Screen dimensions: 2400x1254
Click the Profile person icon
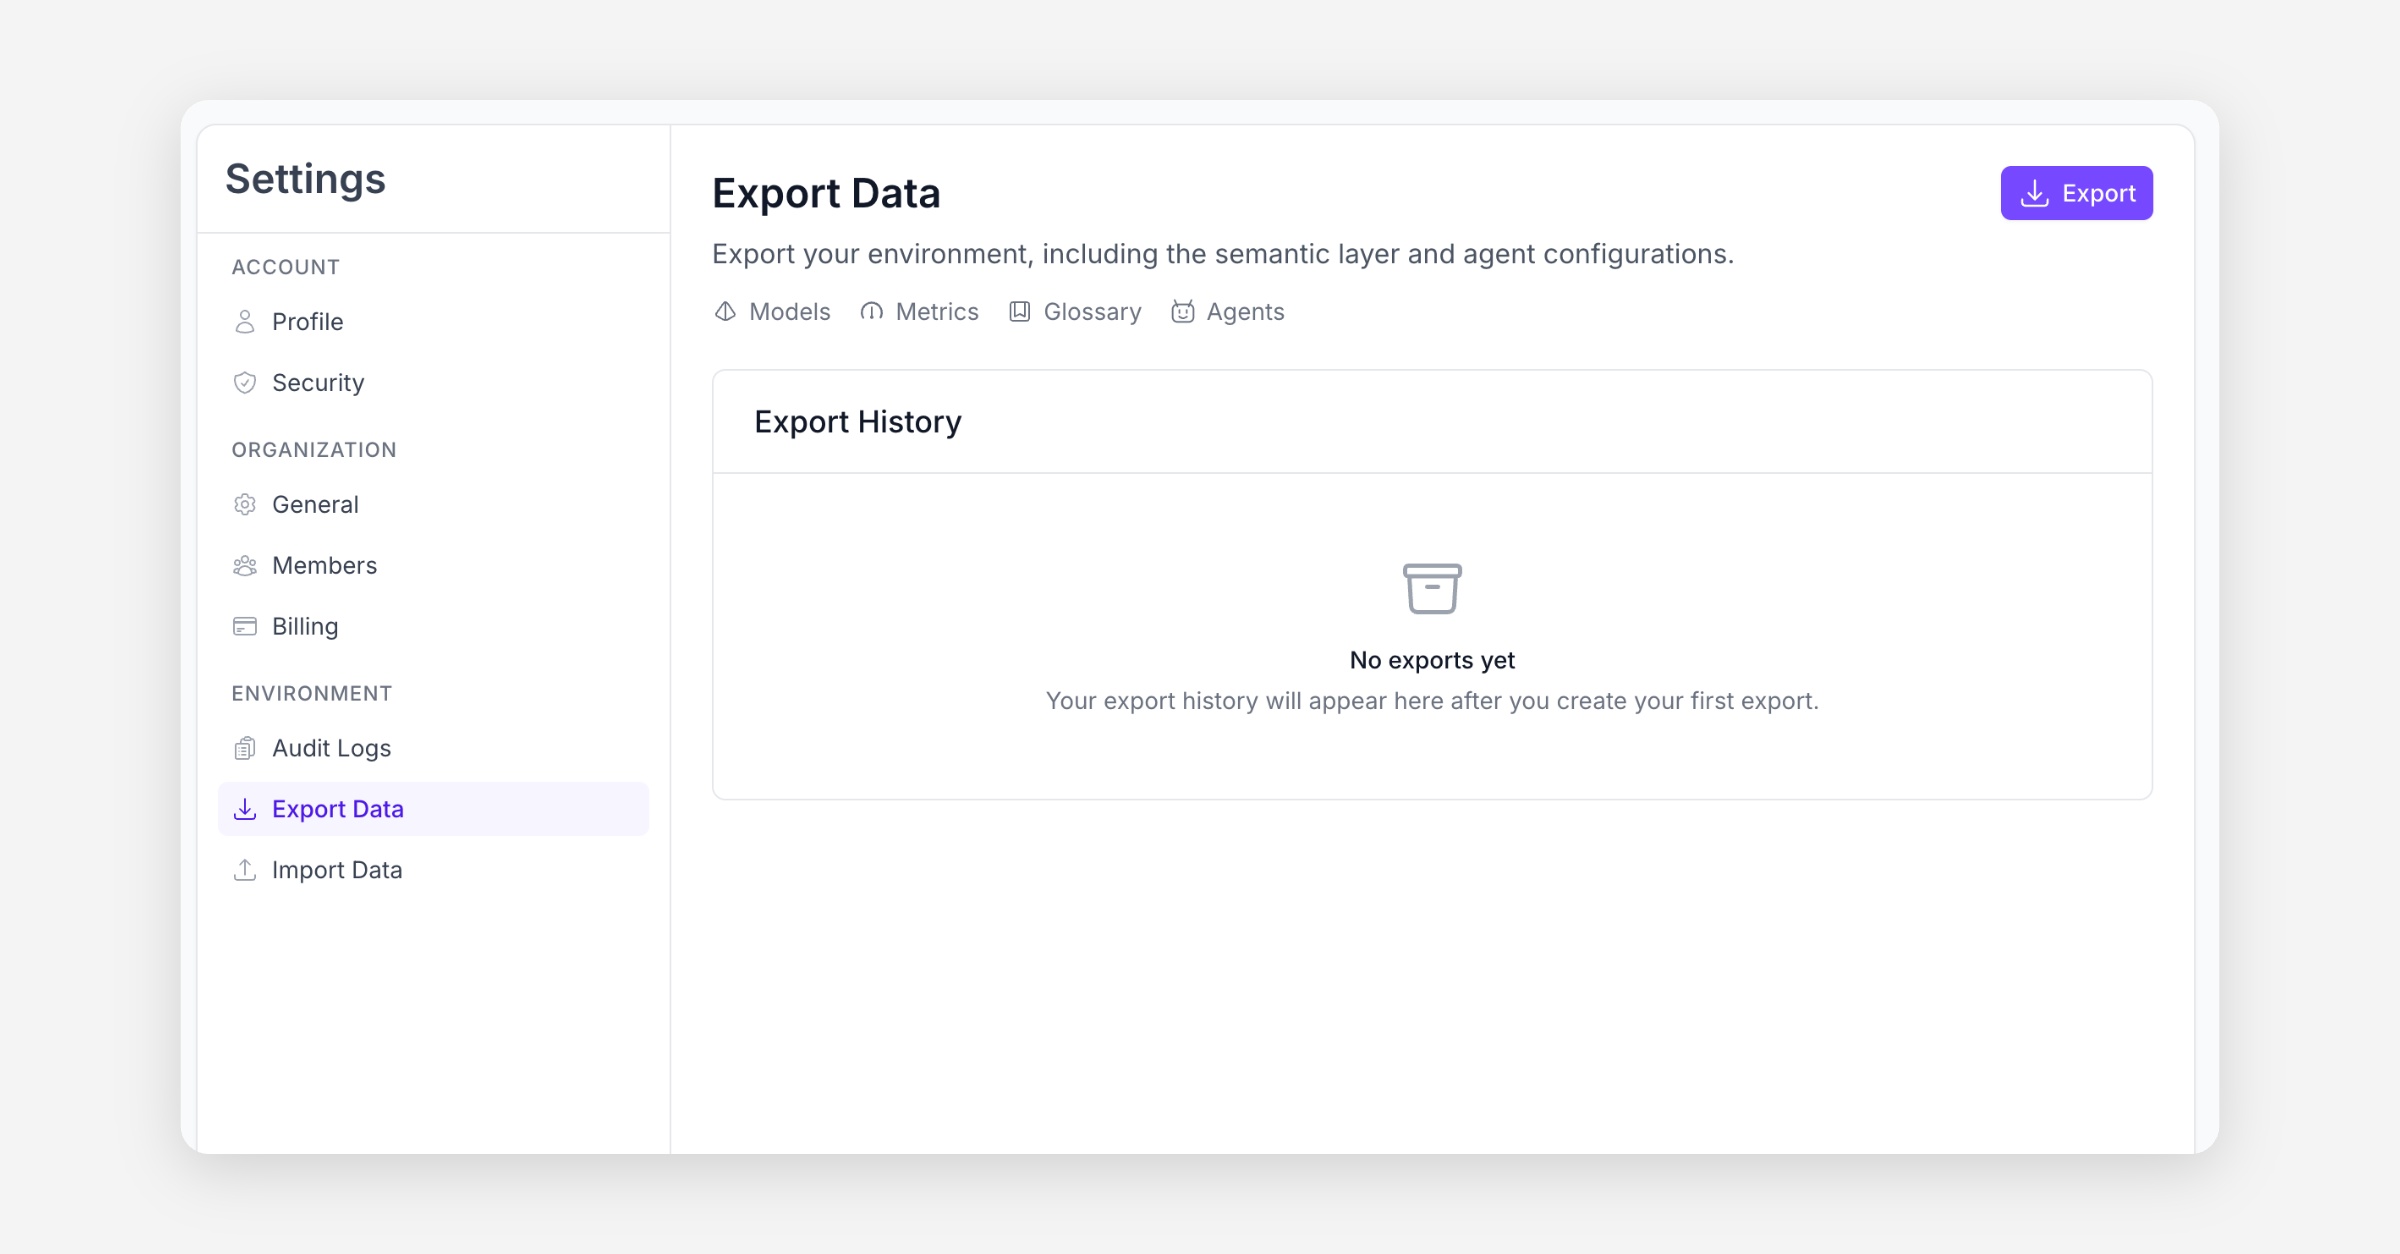[x=244, y=322]
